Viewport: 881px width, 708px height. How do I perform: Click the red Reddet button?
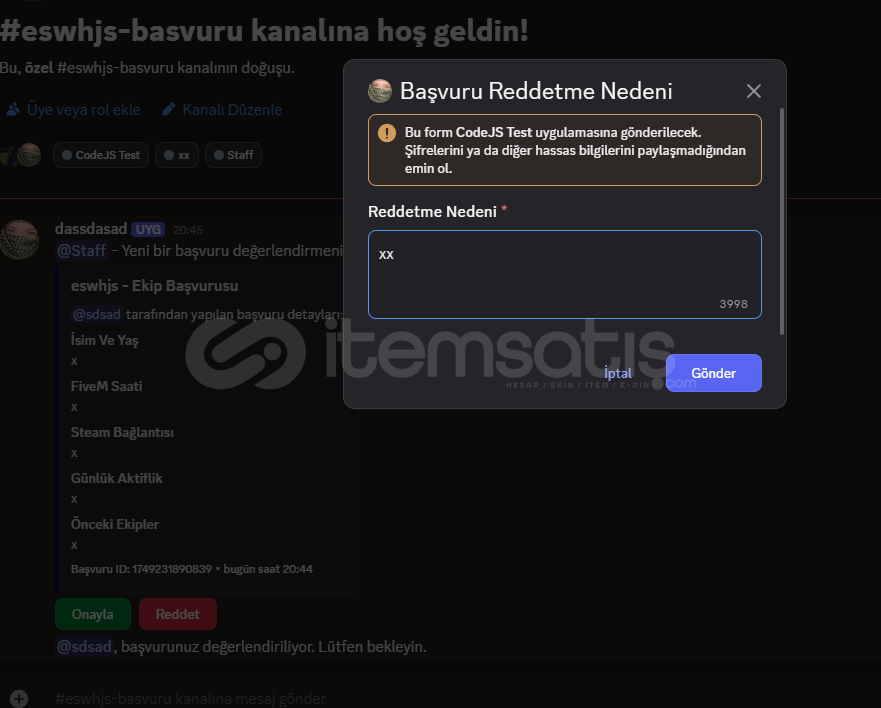tap(178, 614)
